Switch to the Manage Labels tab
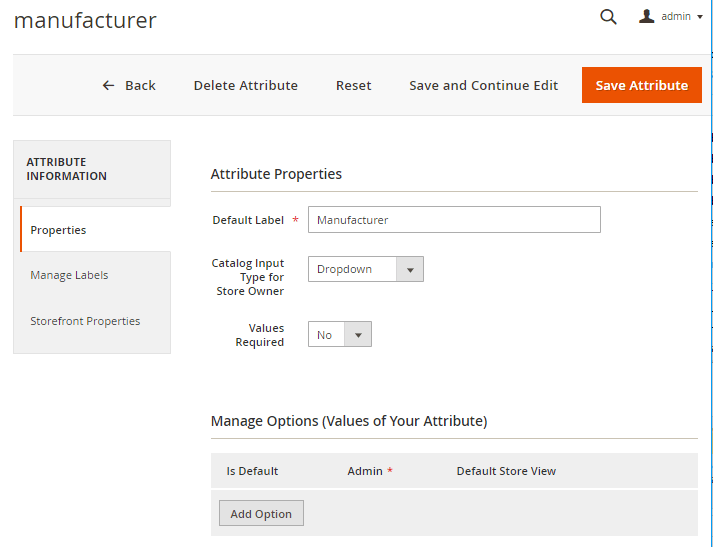713x547 pixels. point(69,275)
